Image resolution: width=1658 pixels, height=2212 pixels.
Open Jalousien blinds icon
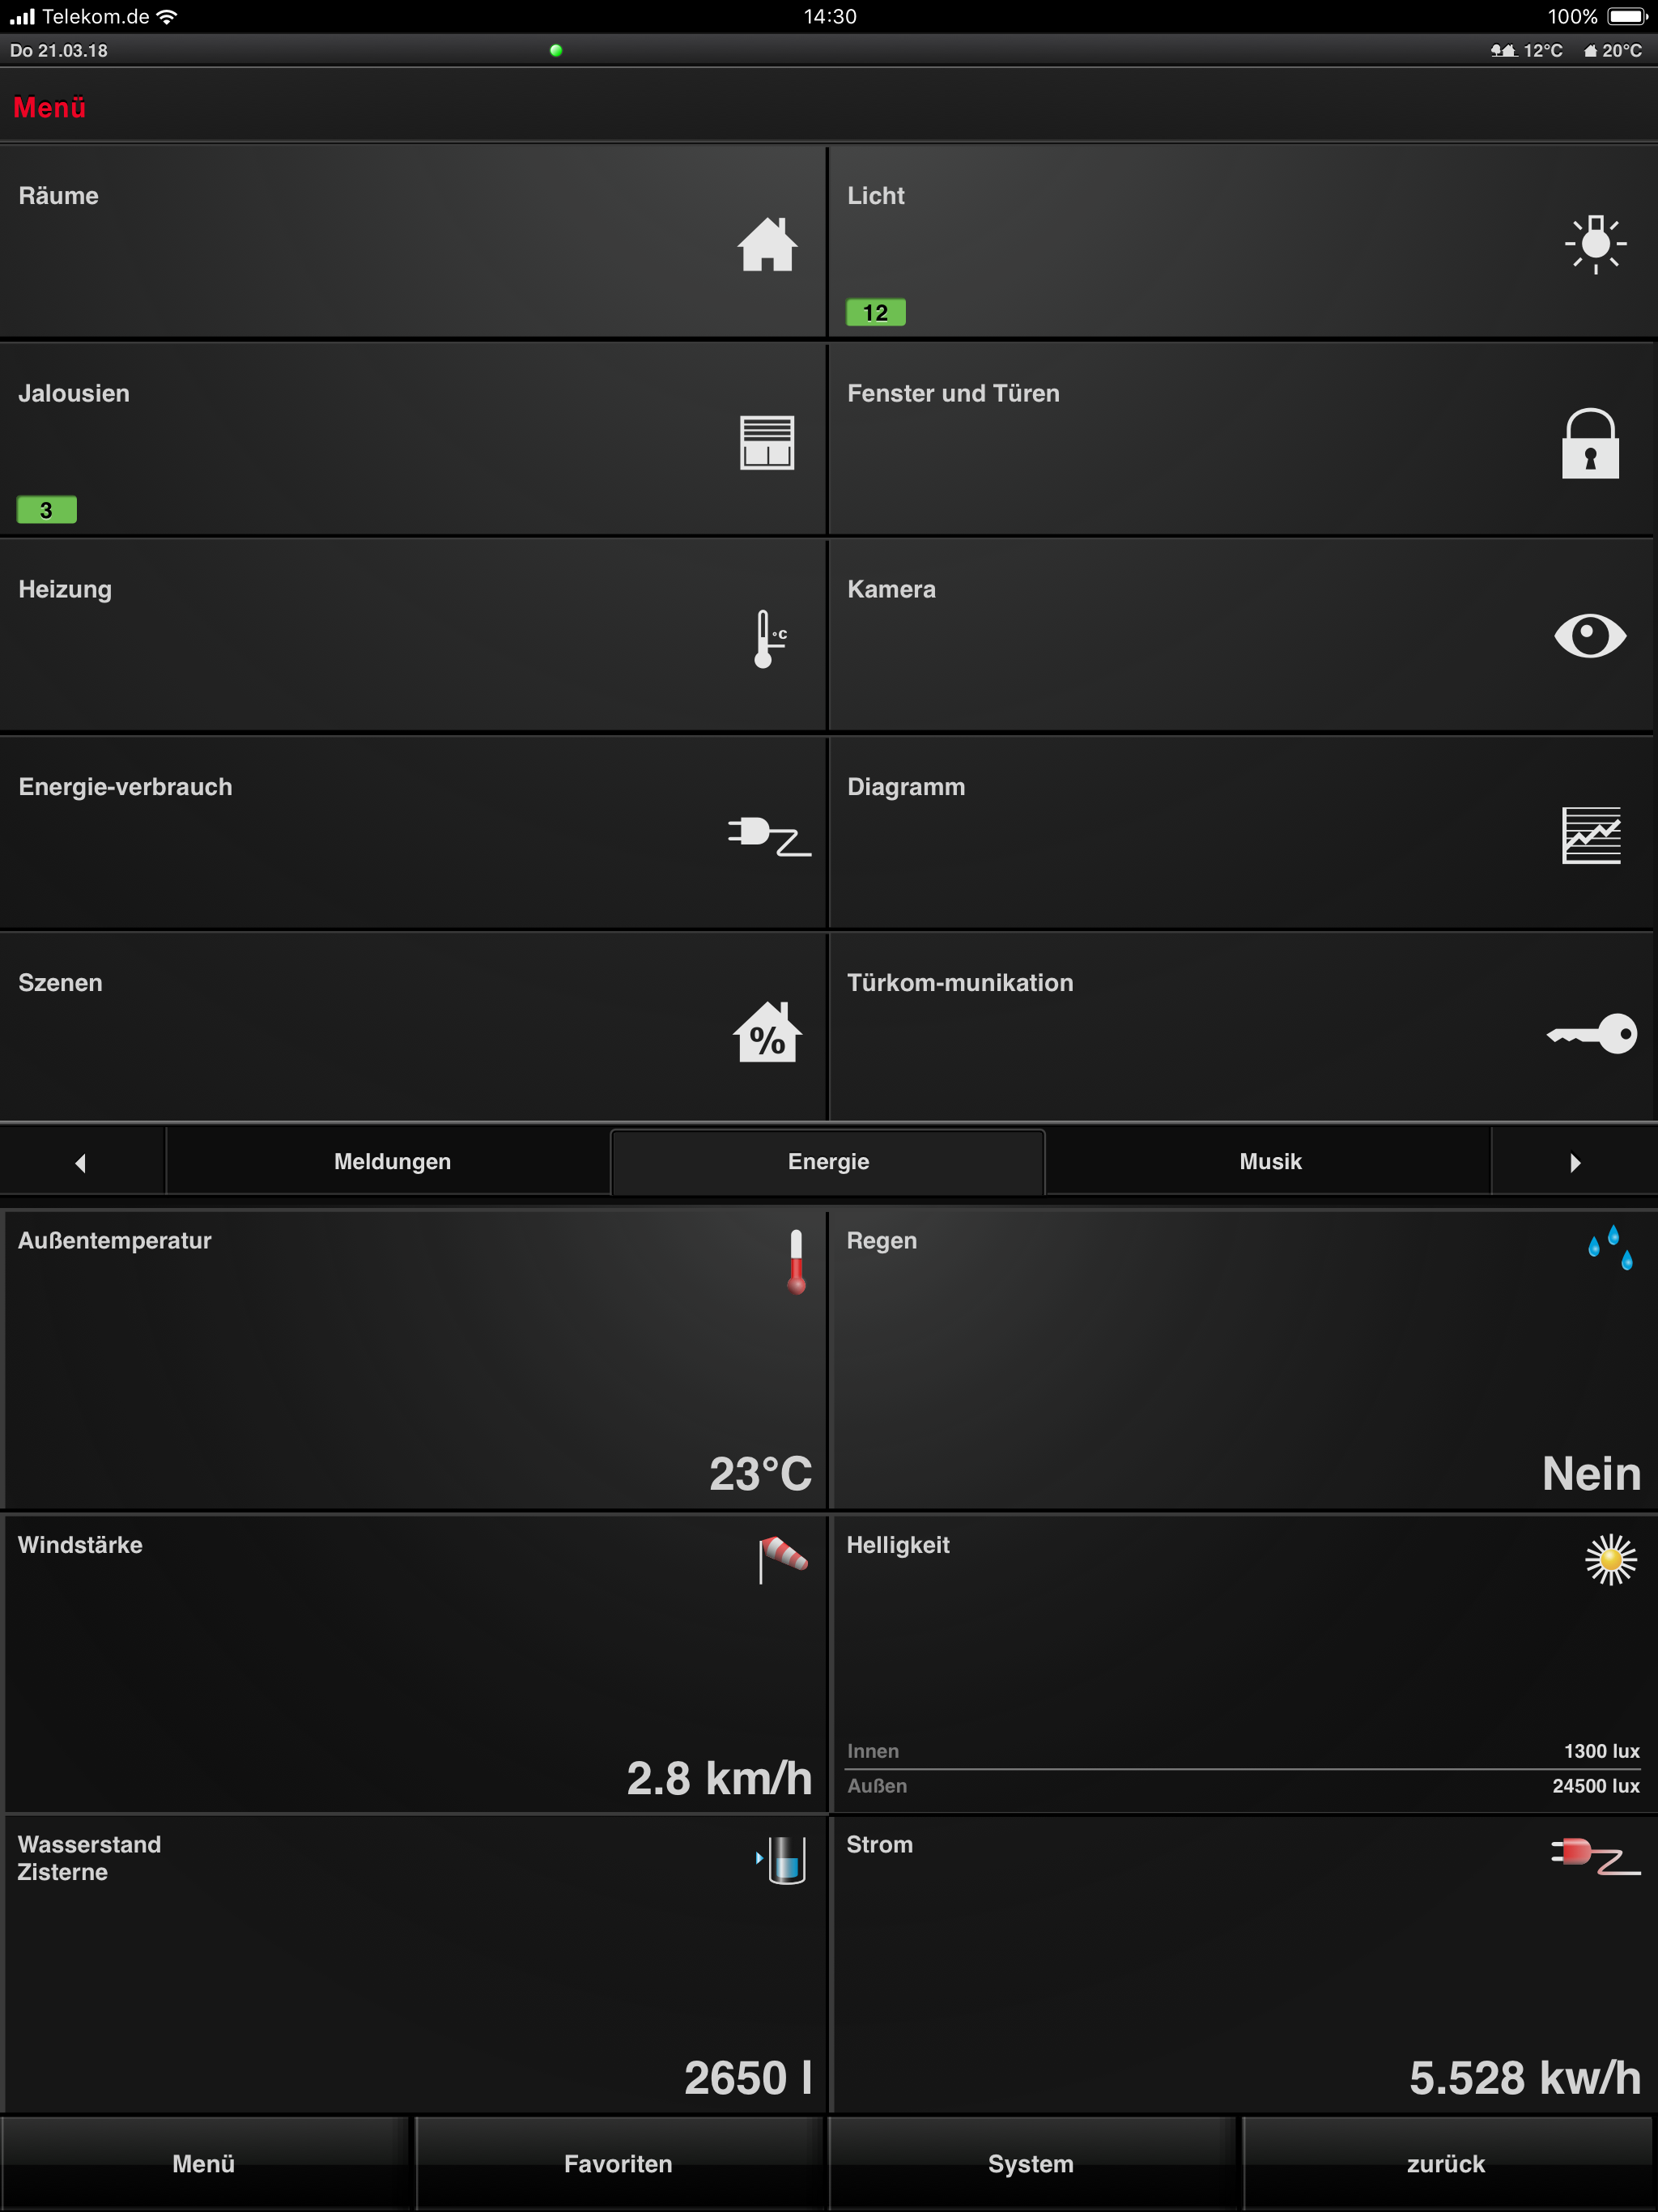click(767, 442)
